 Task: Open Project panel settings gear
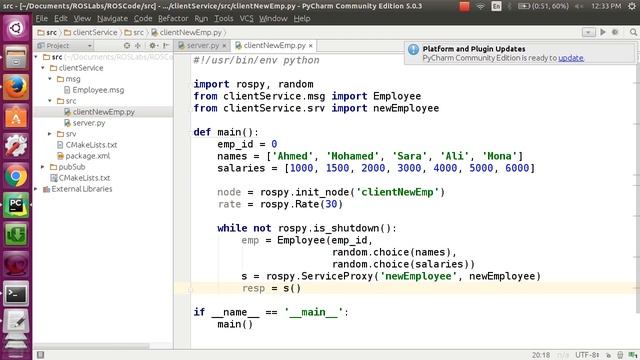click(153, 45)
